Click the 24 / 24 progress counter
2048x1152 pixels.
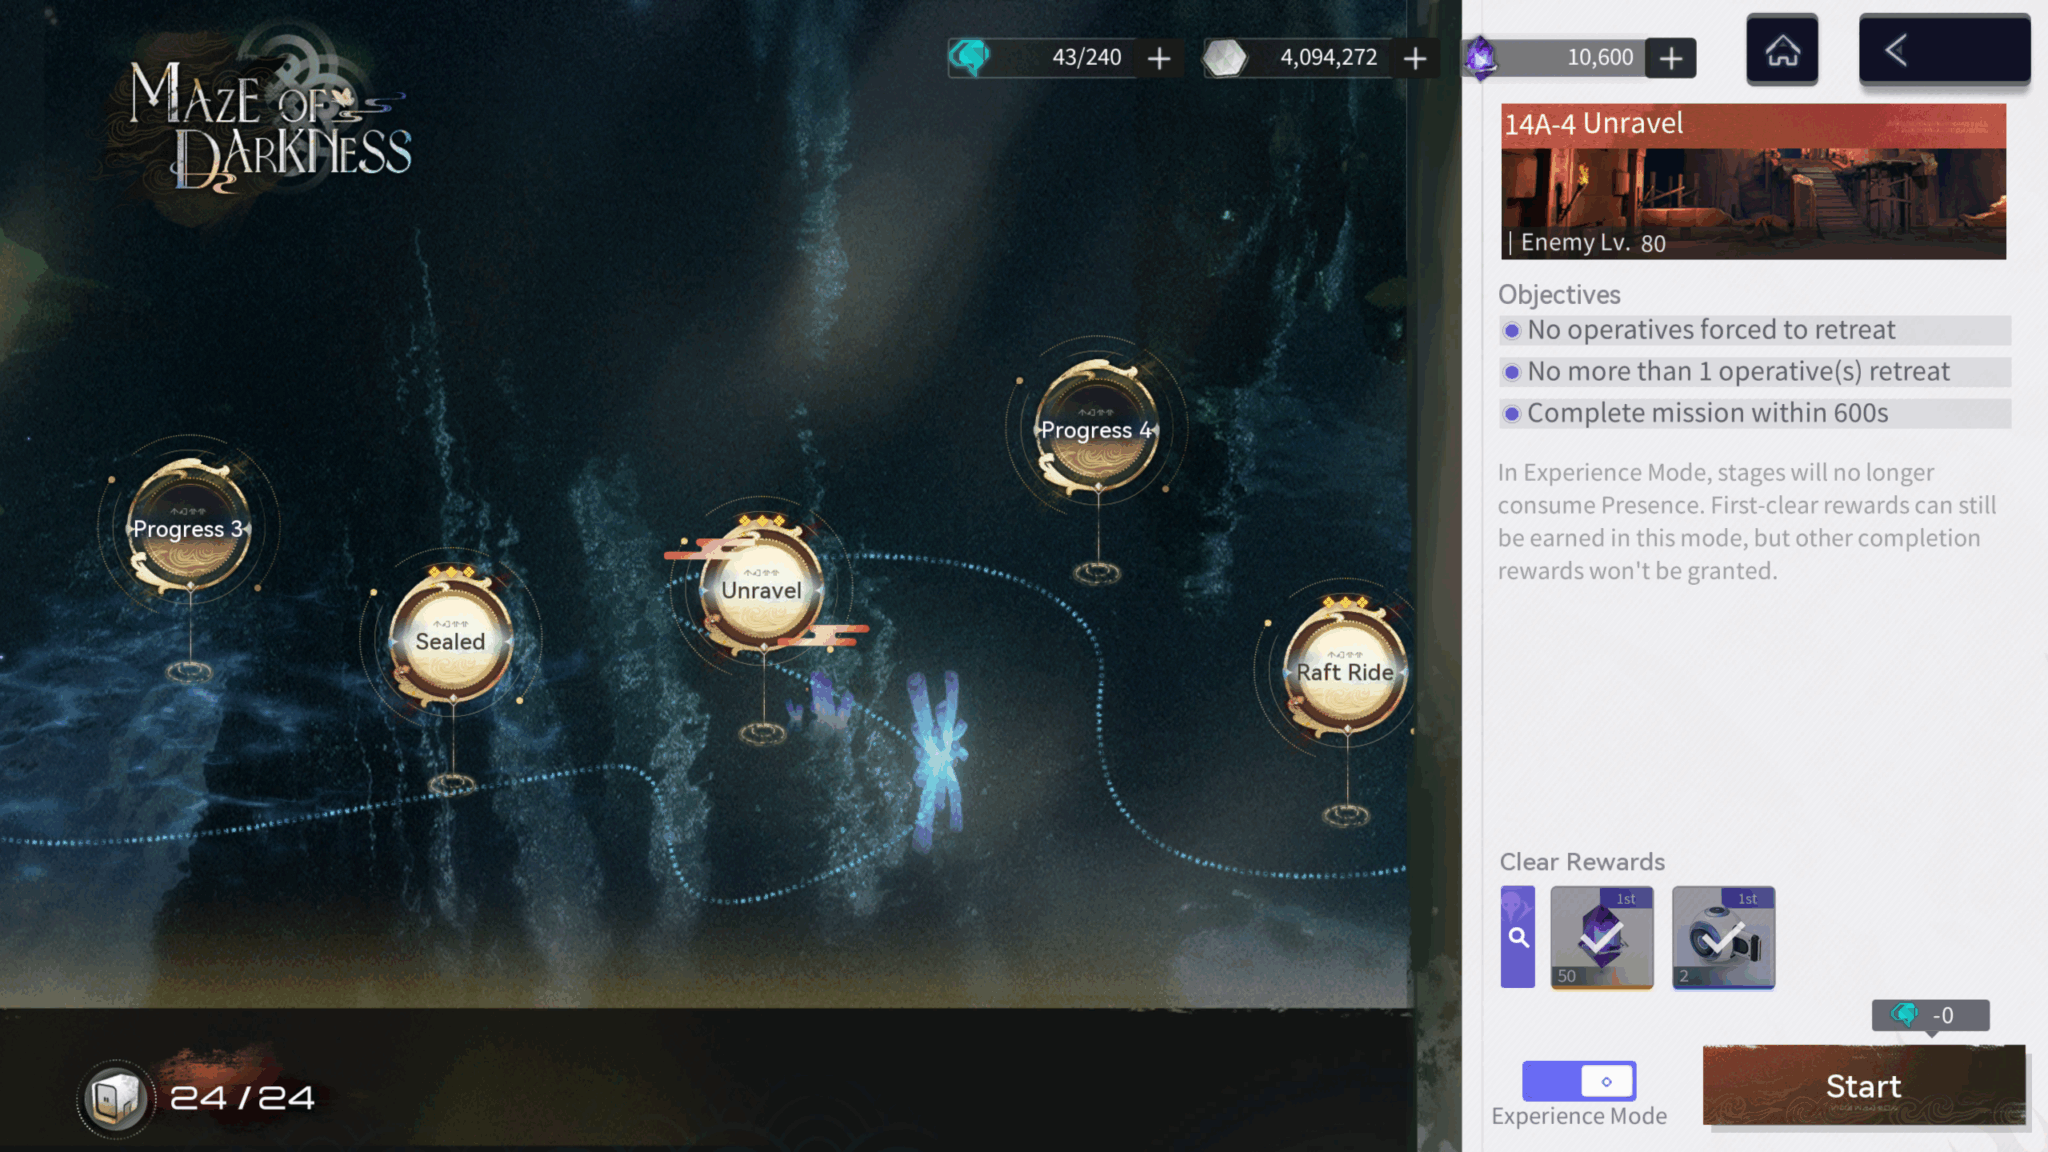pos(242,1098)
